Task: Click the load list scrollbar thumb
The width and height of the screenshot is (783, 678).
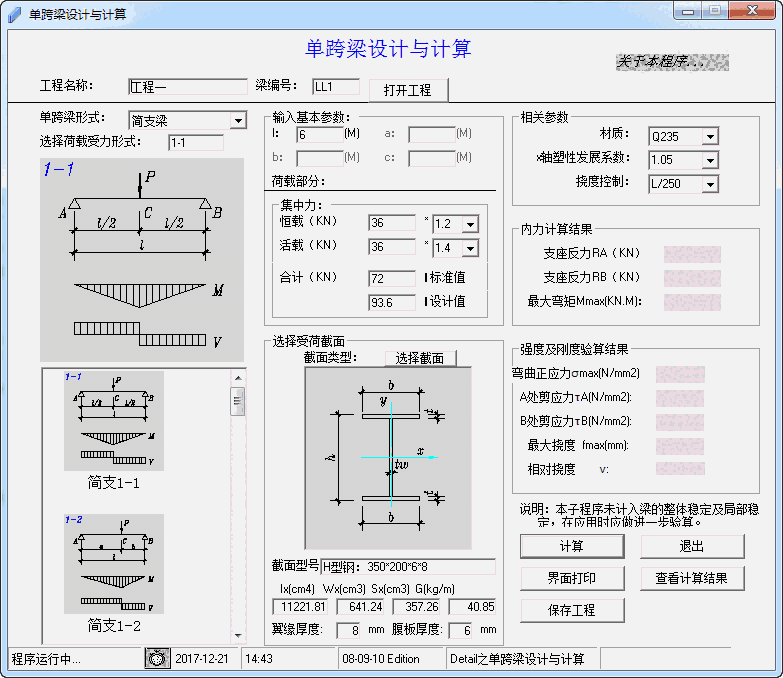Action: coord(238,401)
